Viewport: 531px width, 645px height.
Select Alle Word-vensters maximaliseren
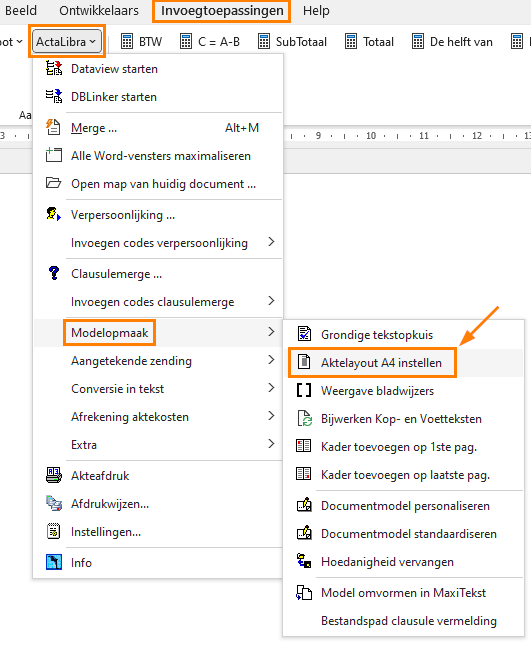(158, 156)
